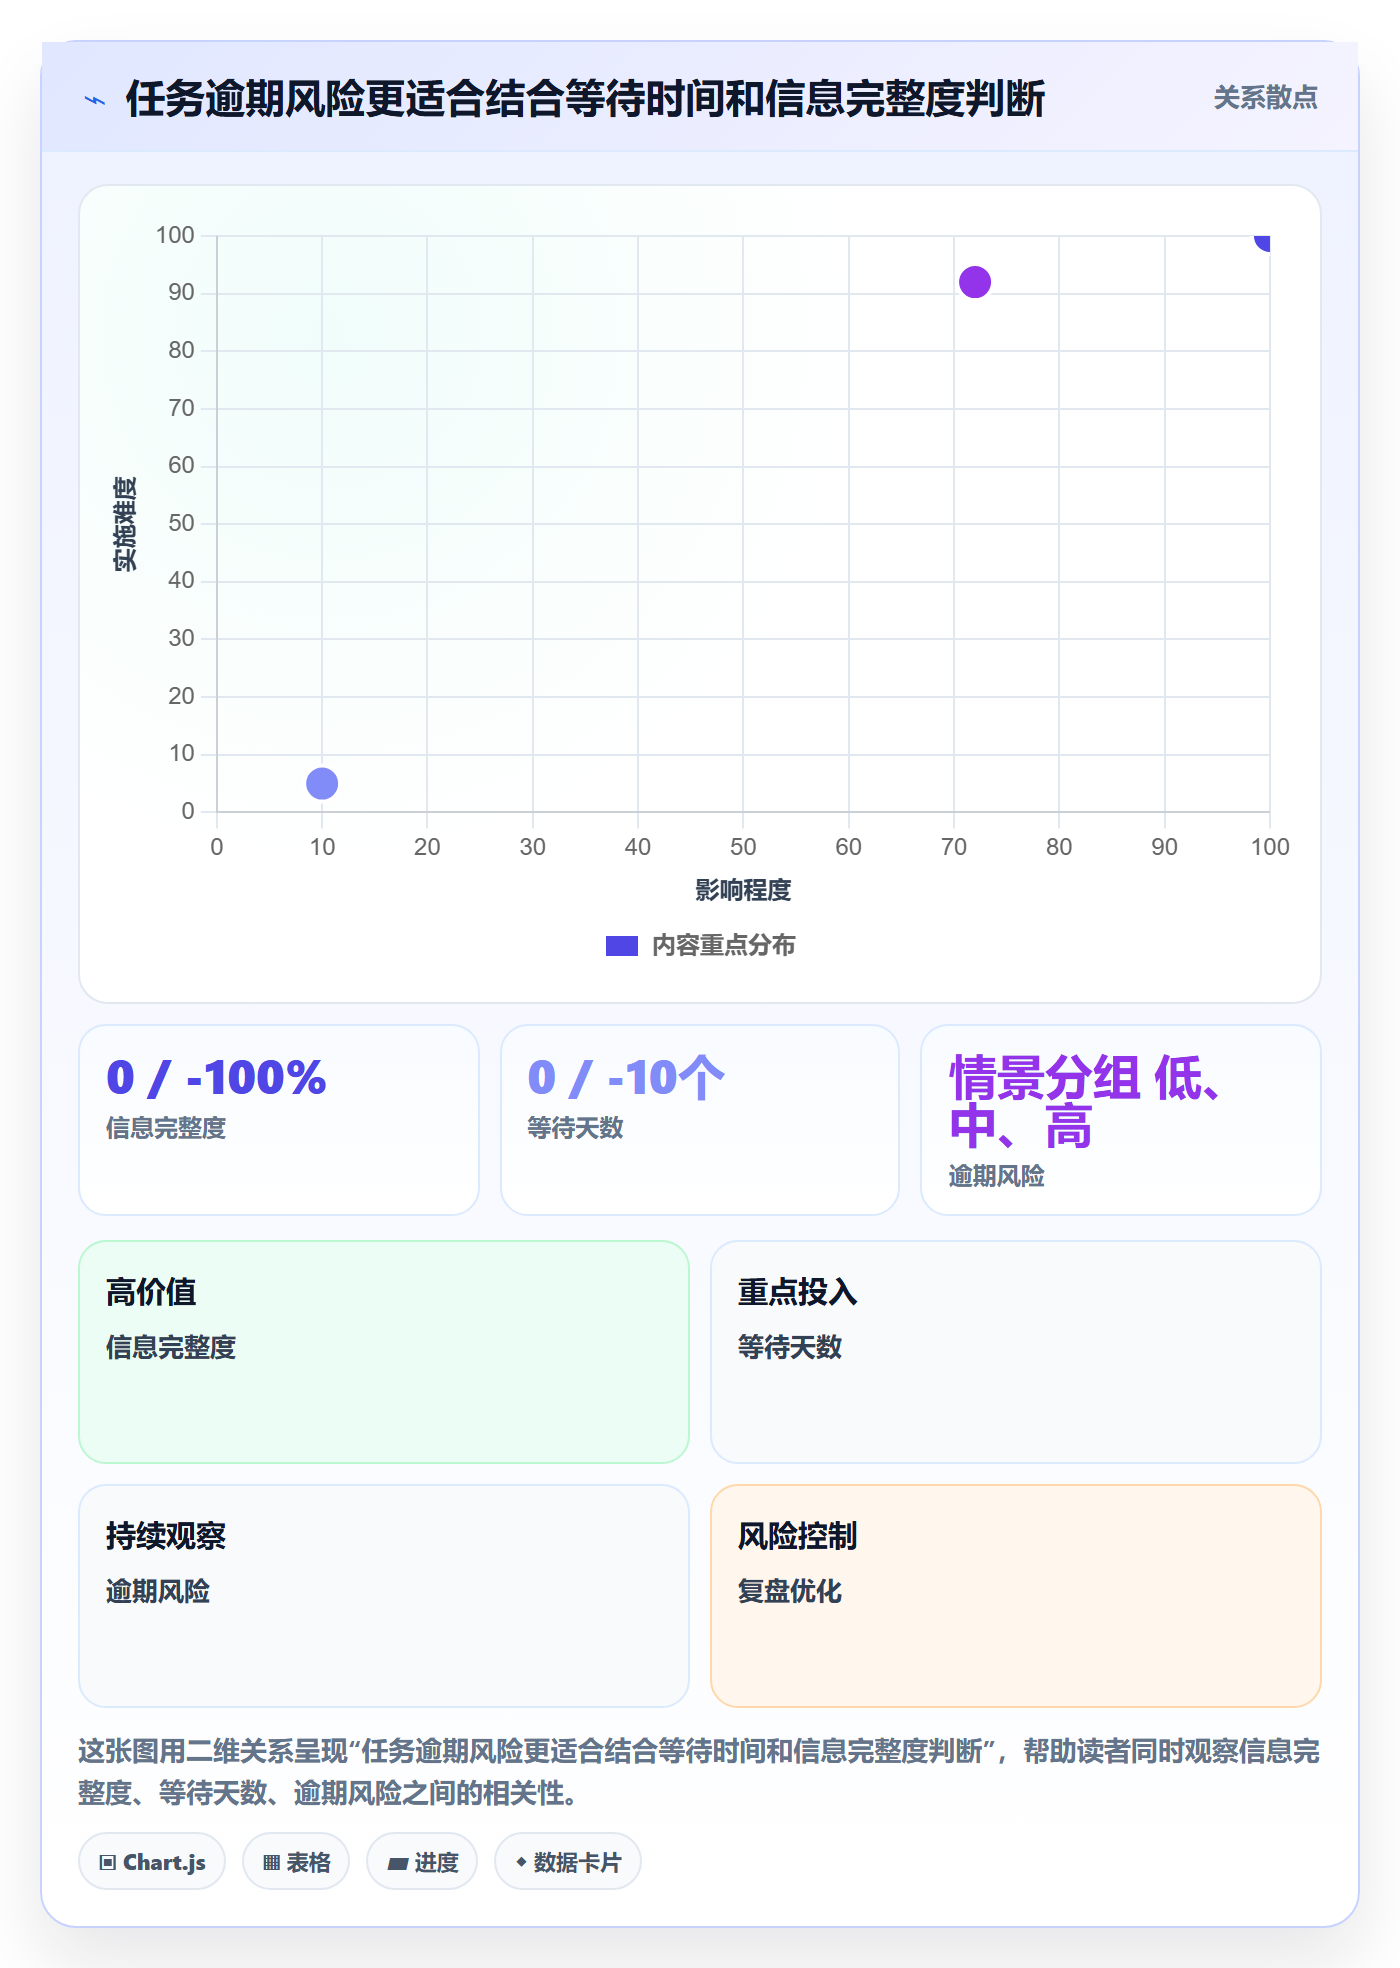Click the description paragraph beginning 这张图用二维关系

click(x=699, y=1772)
